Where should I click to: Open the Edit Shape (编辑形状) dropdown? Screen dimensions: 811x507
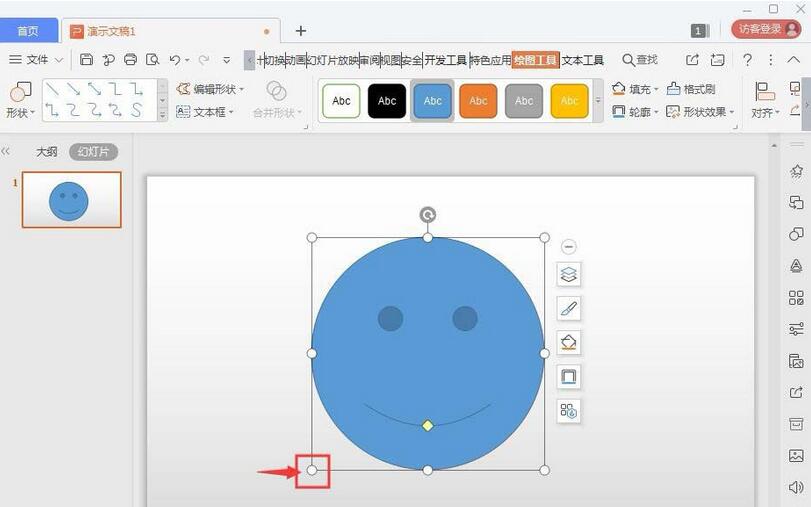(209, 89)
